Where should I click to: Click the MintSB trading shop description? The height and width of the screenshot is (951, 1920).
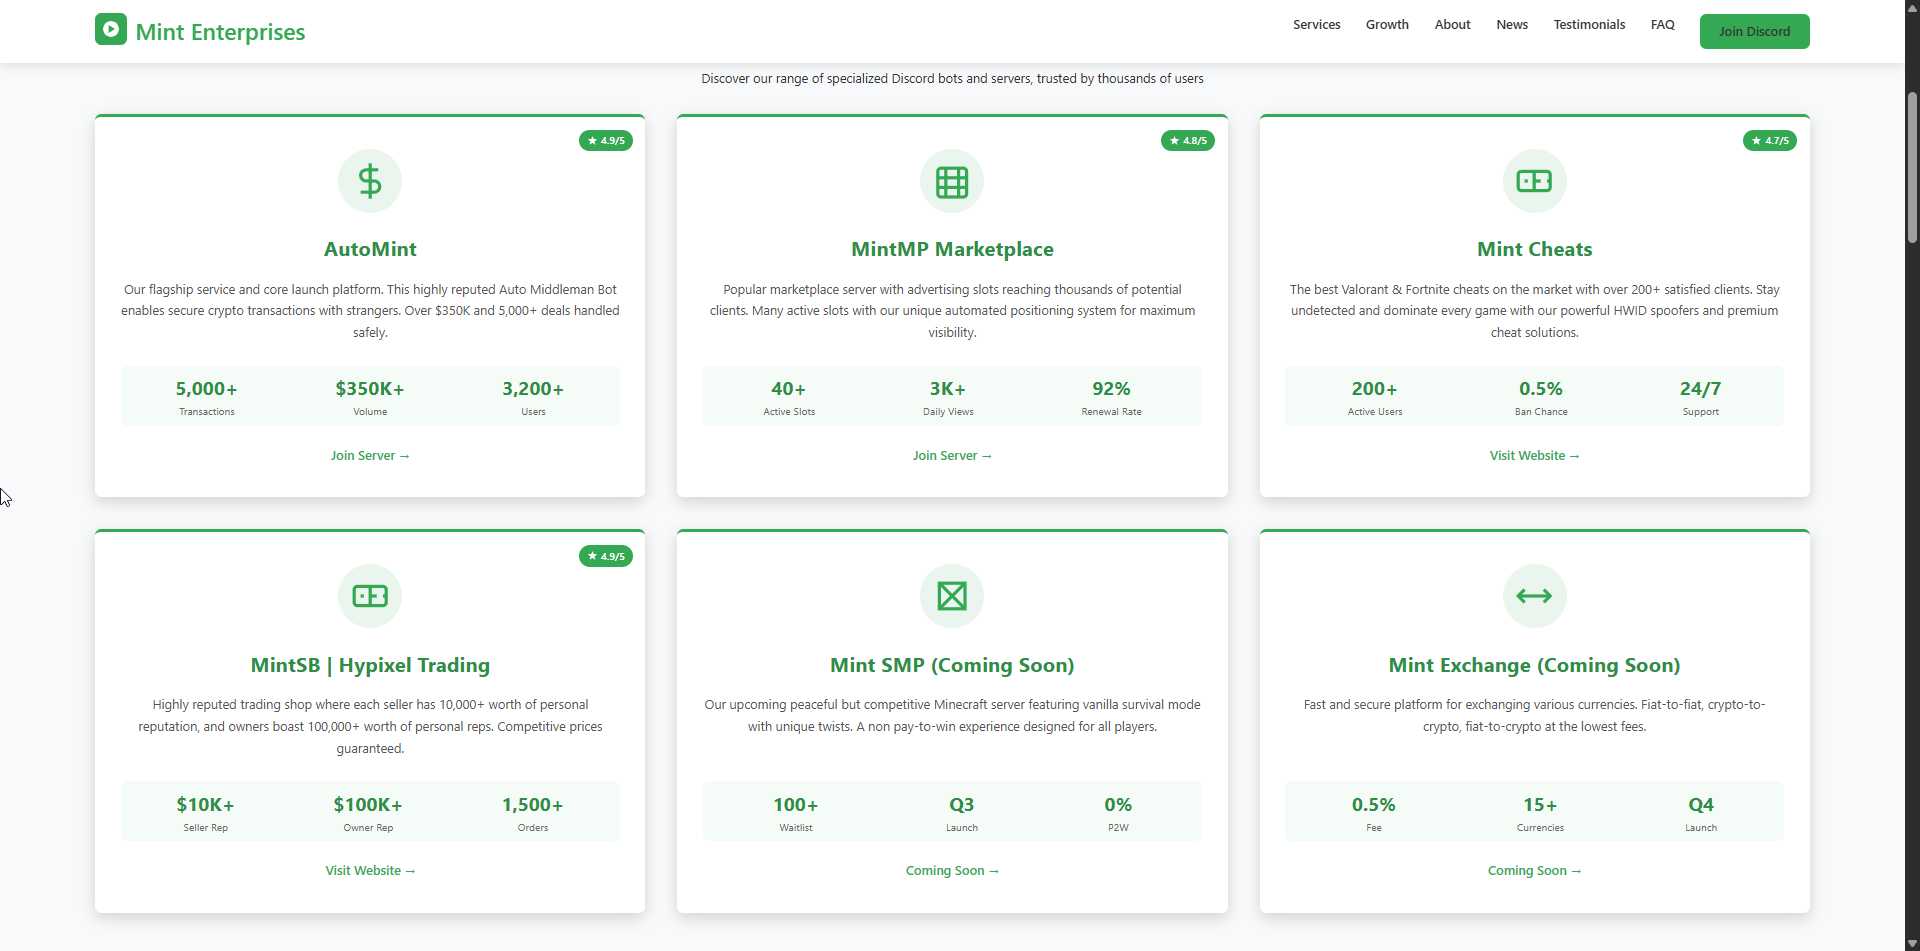pos(370,727)
